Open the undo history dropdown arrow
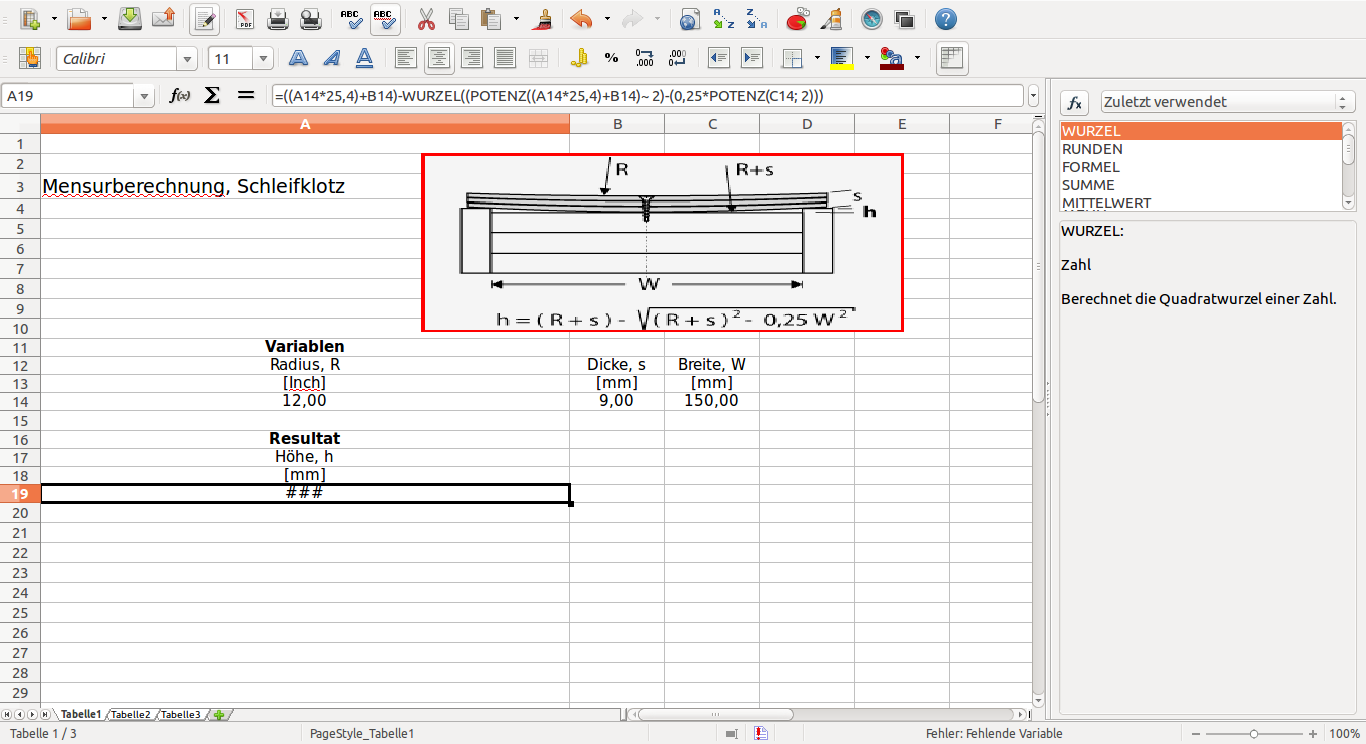This screenshot has height=744, width=1366. click(607, 18)
